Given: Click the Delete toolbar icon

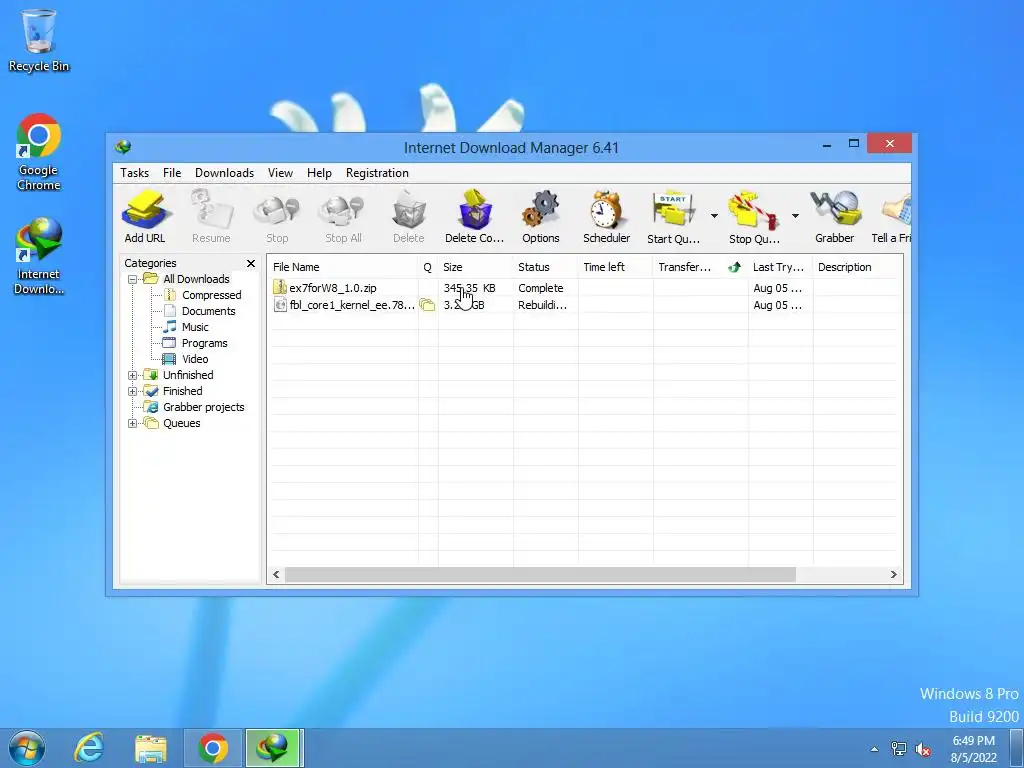Looking at the screenshot, I should point(409,217).
